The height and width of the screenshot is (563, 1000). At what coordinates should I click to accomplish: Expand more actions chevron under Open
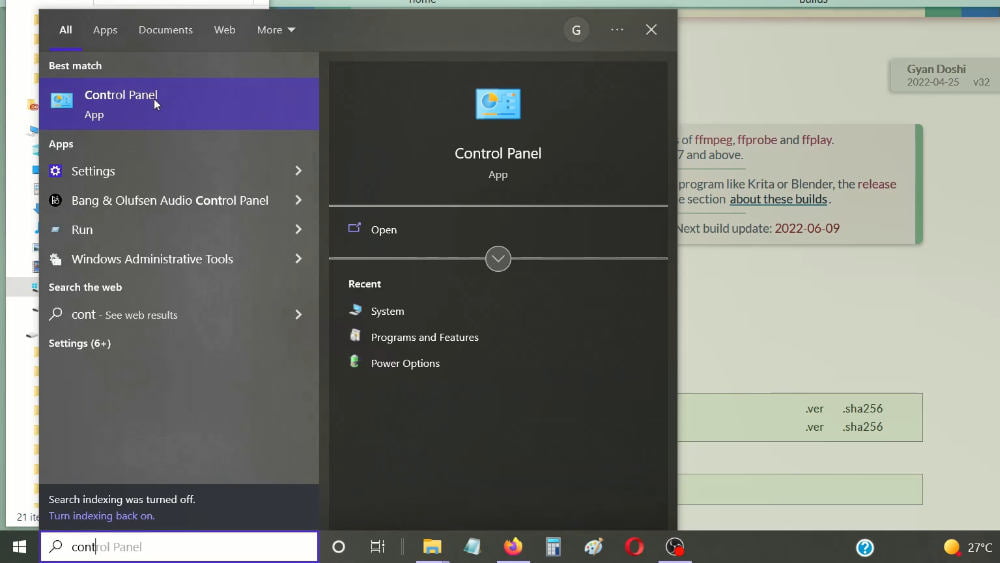[498, 259]
